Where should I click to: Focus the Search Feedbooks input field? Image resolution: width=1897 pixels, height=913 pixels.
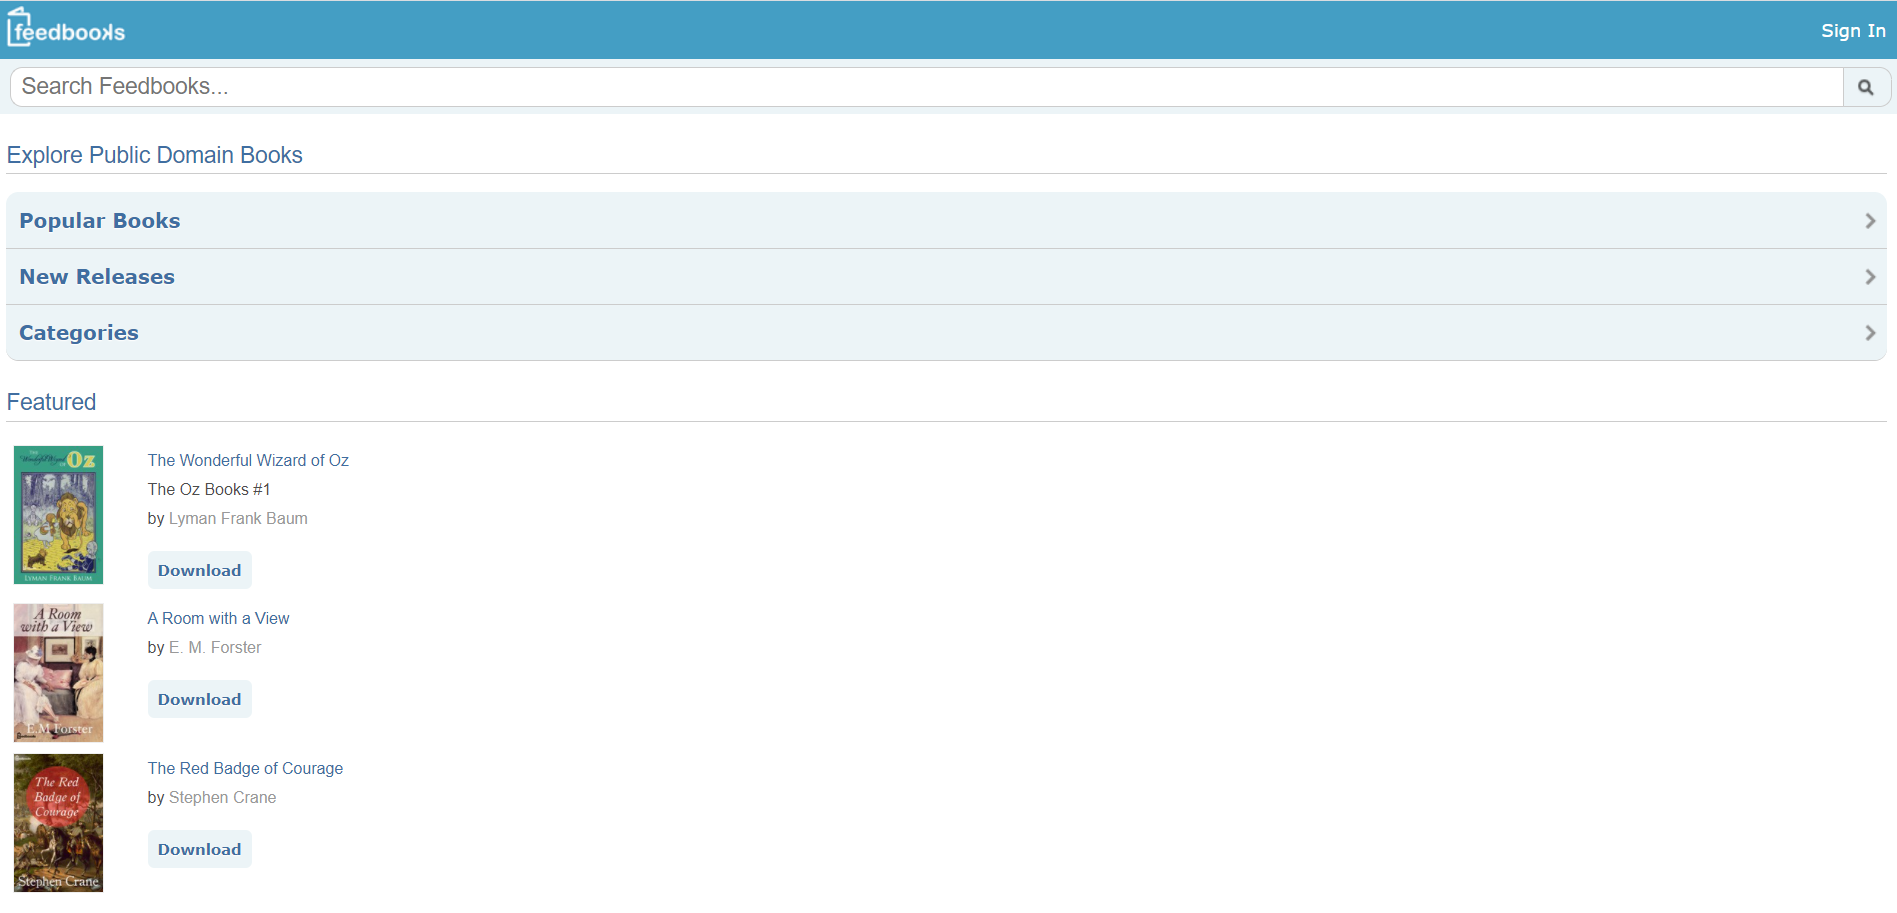pyautogui.click(x=926, y=87)
